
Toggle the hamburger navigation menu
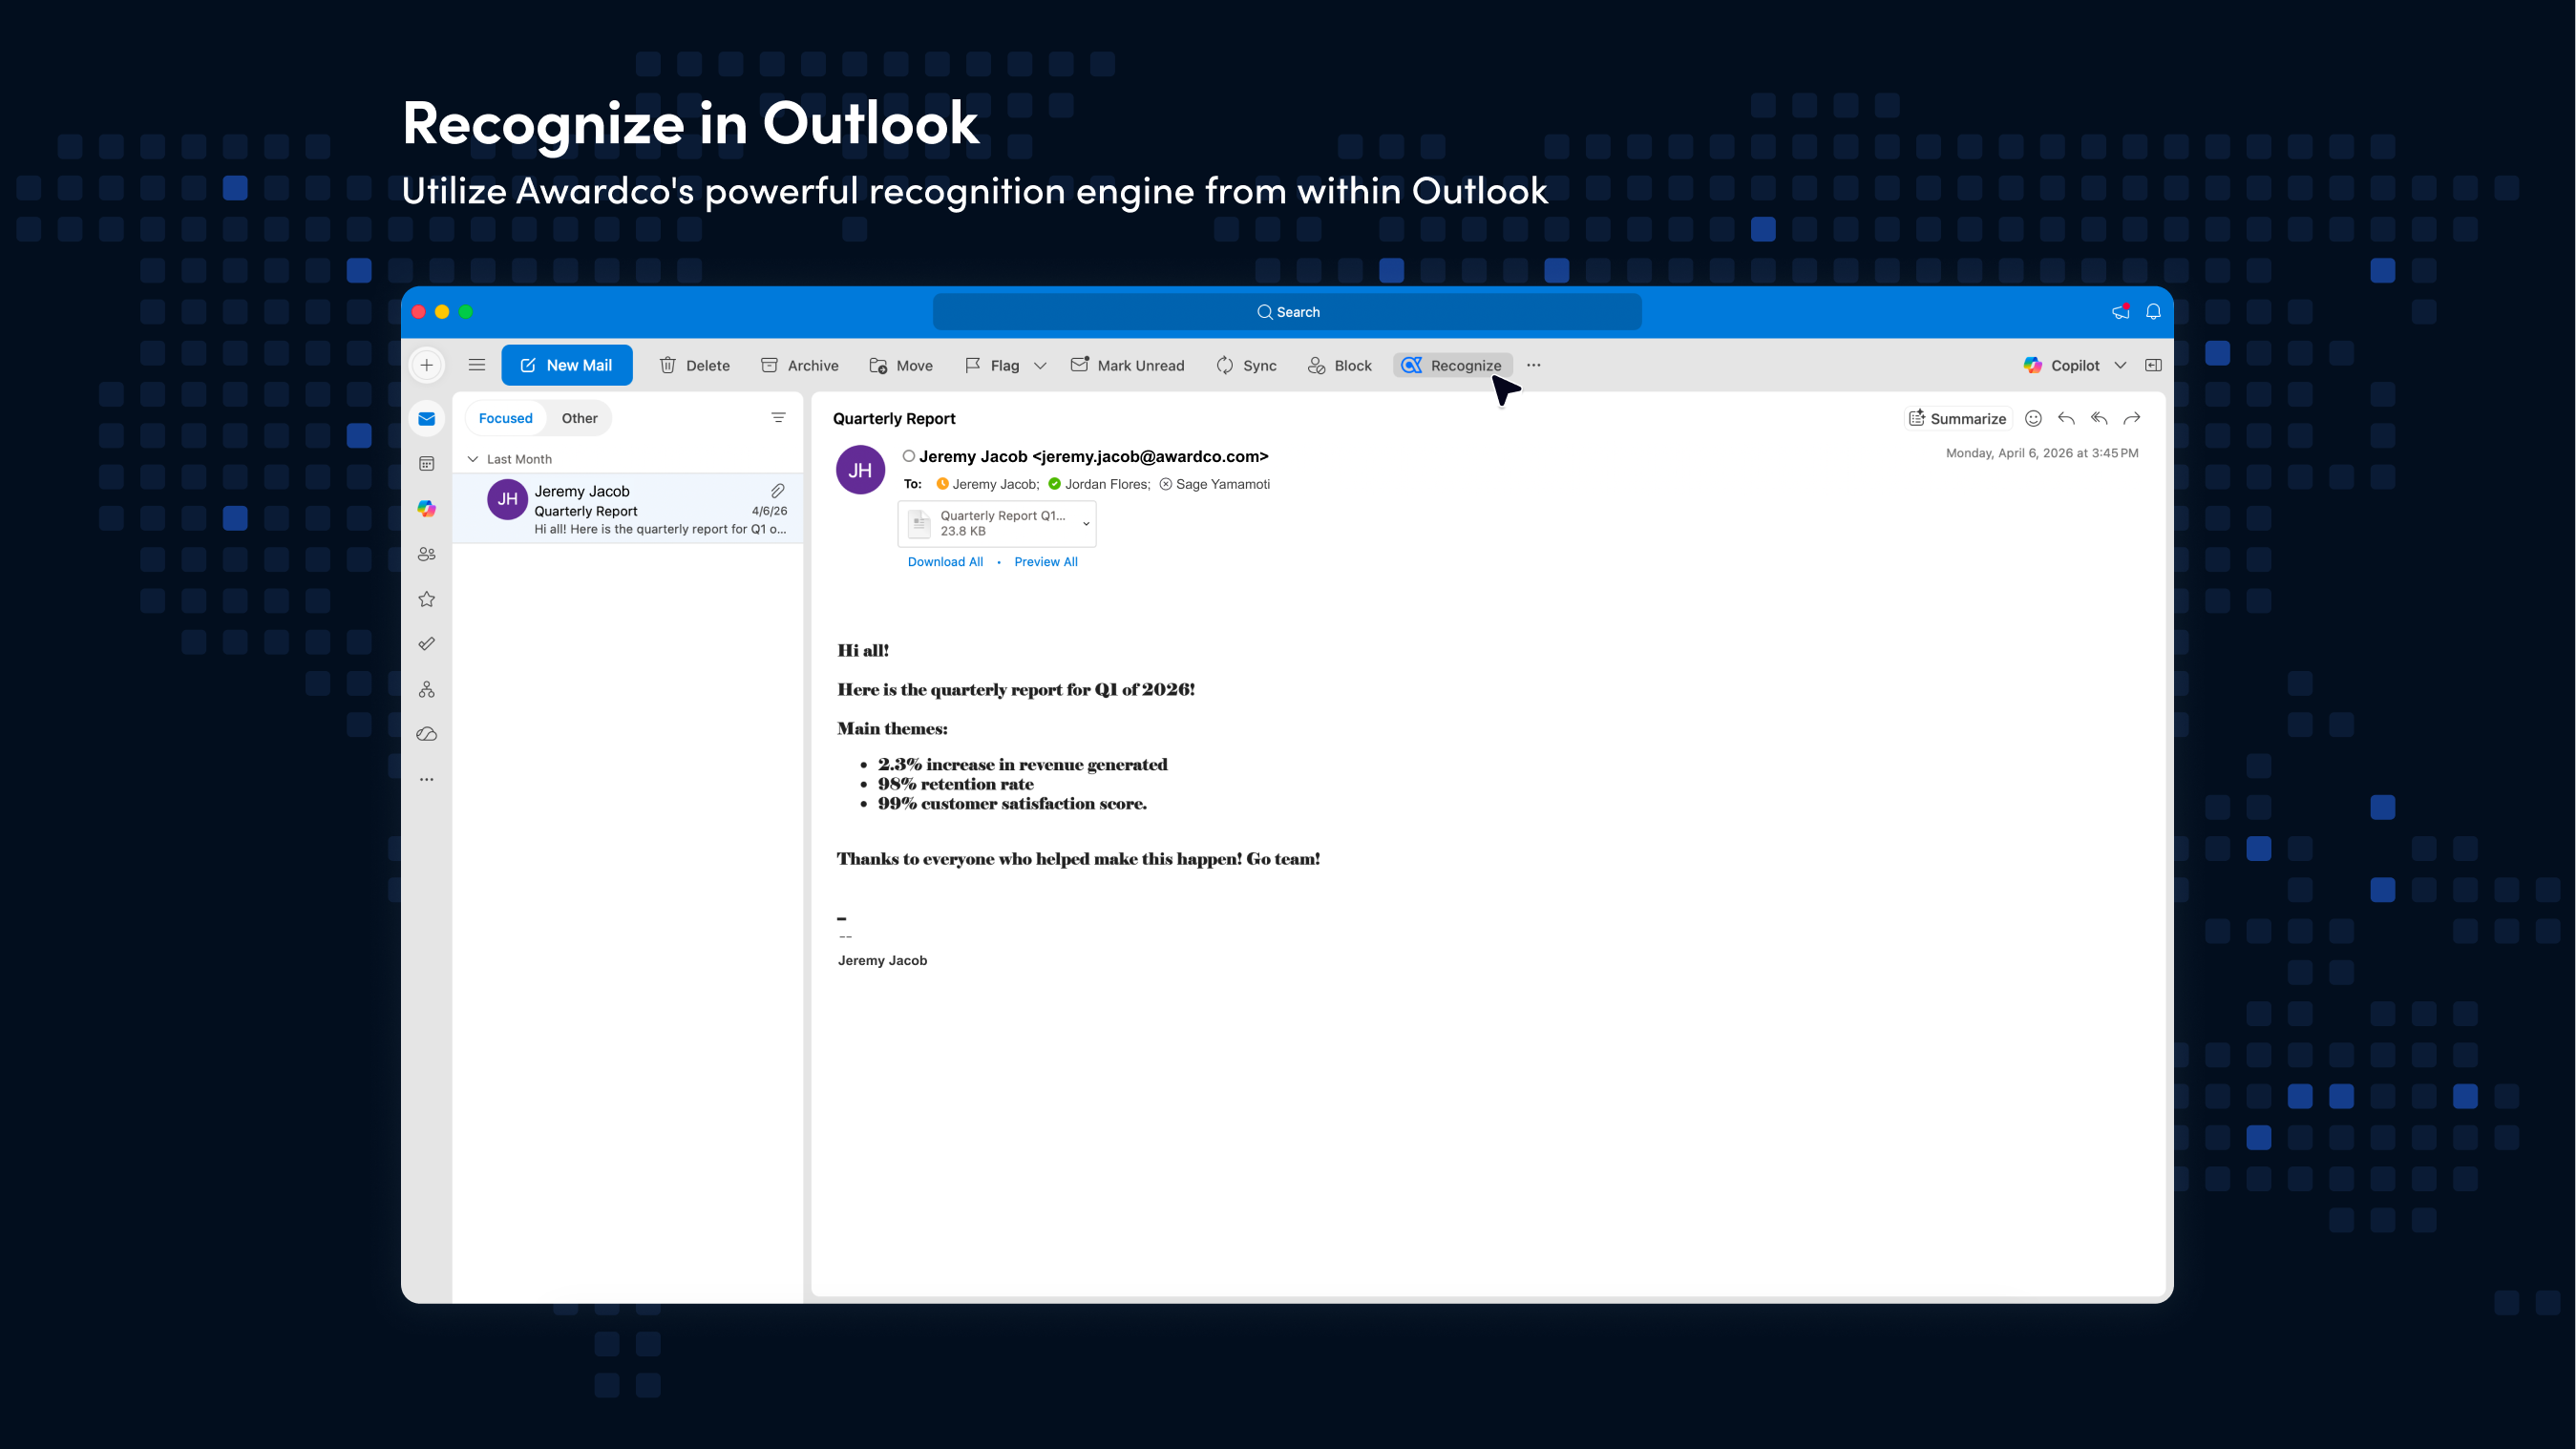[477, 365]
